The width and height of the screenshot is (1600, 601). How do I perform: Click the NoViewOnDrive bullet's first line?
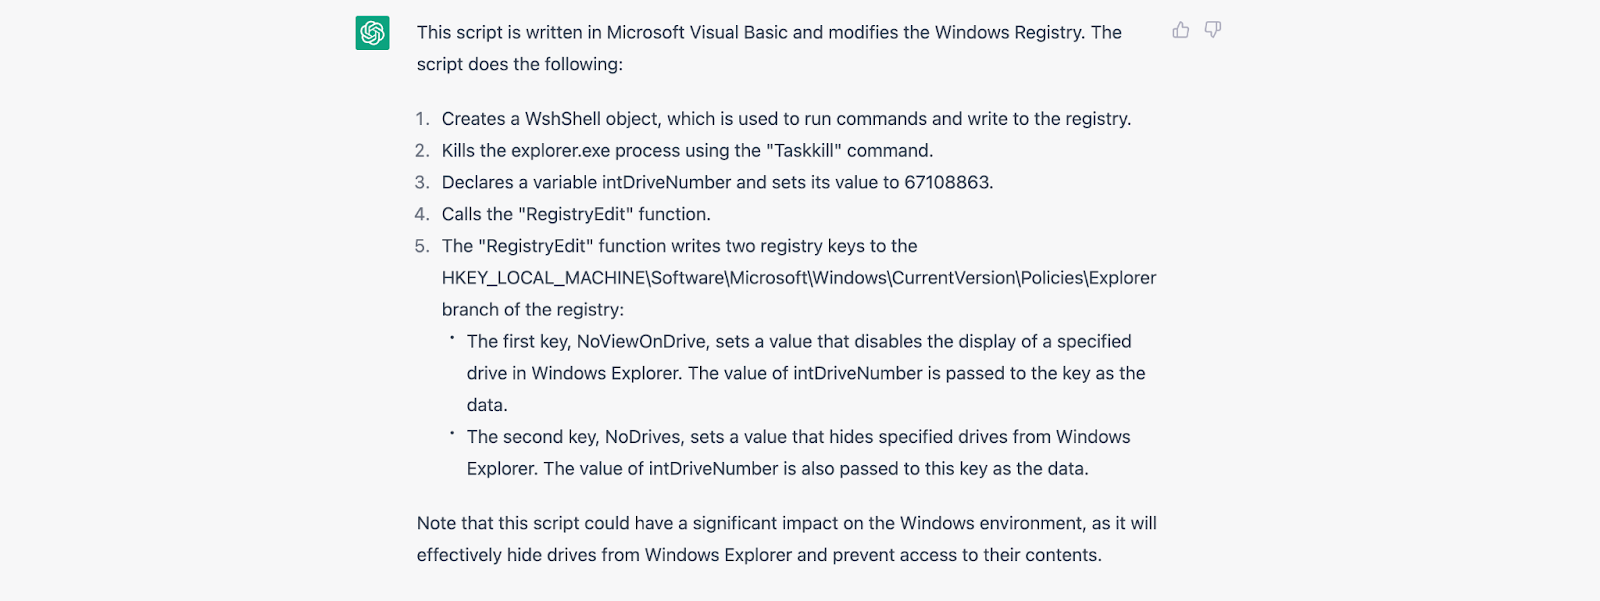click(x=799, y=342)
